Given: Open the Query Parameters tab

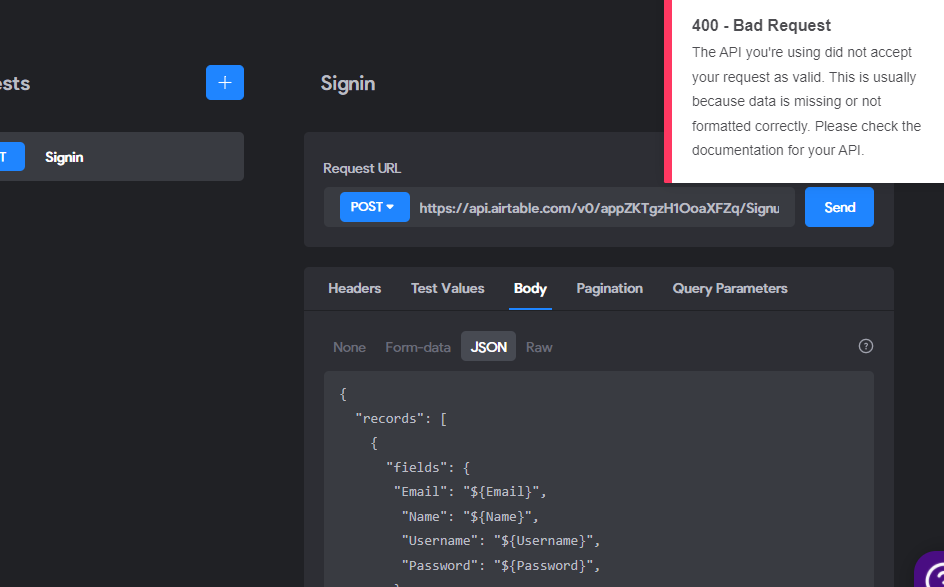Looking at the screenshot, I should tap(730, 288).
